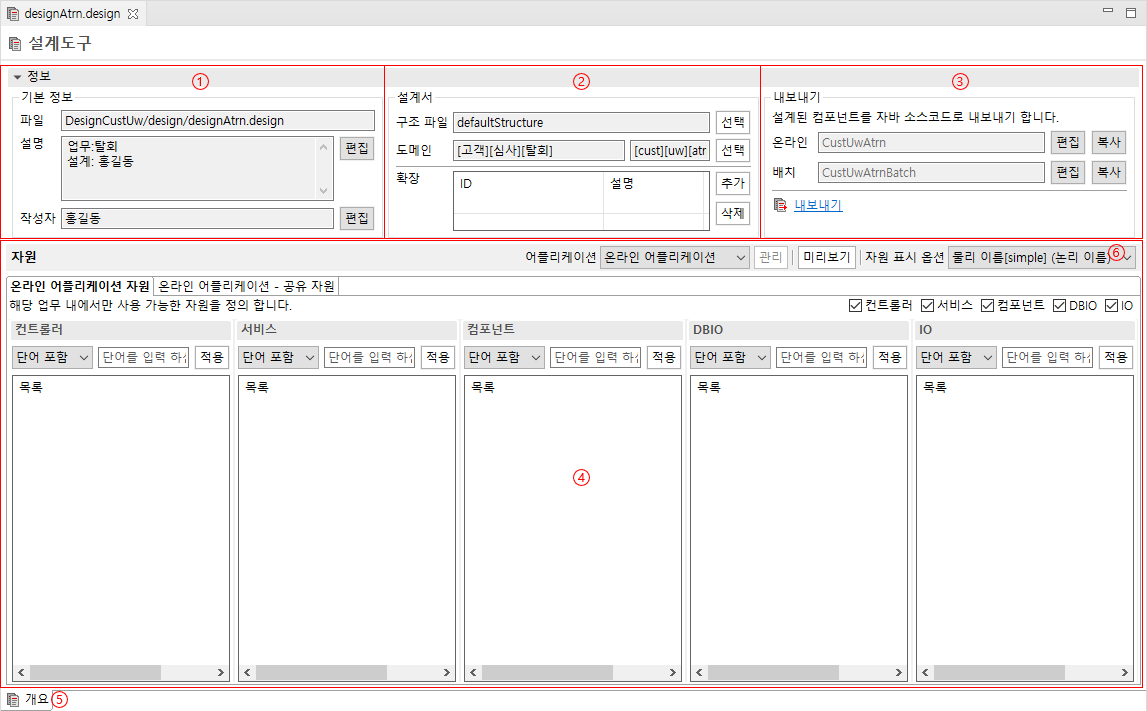Image resolution: width=1147 pixels, height=711 pixels.
Task: Open the 자원 표시 옵션 dropdown
Action: point(1040,258)
